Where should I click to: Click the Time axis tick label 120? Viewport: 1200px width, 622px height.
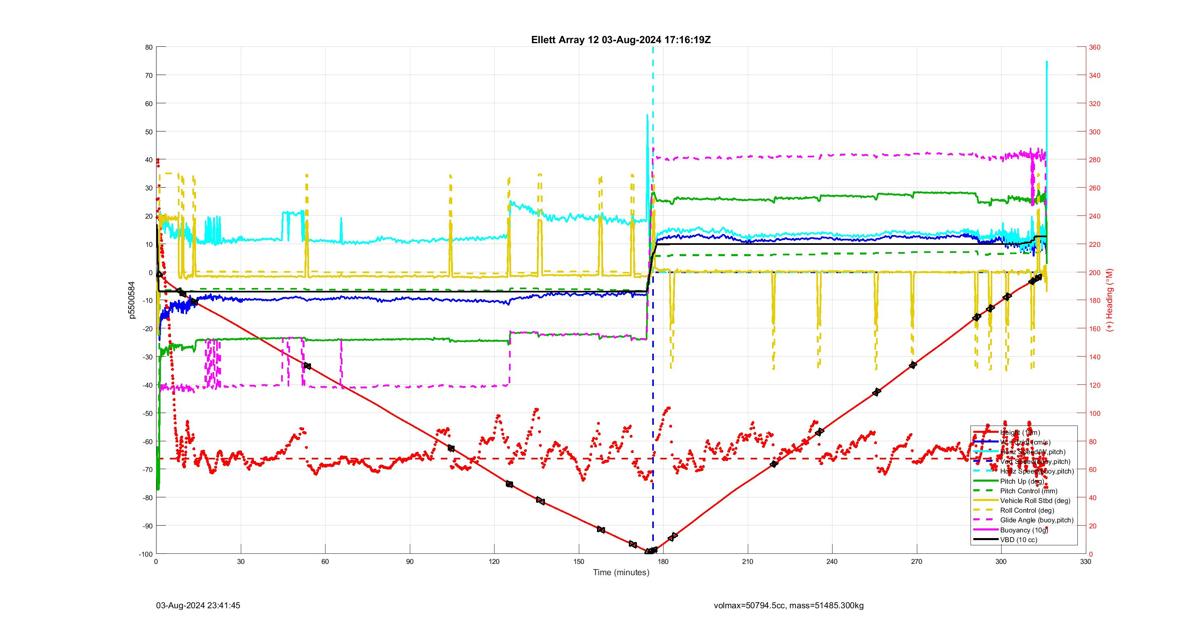(494, 562)
